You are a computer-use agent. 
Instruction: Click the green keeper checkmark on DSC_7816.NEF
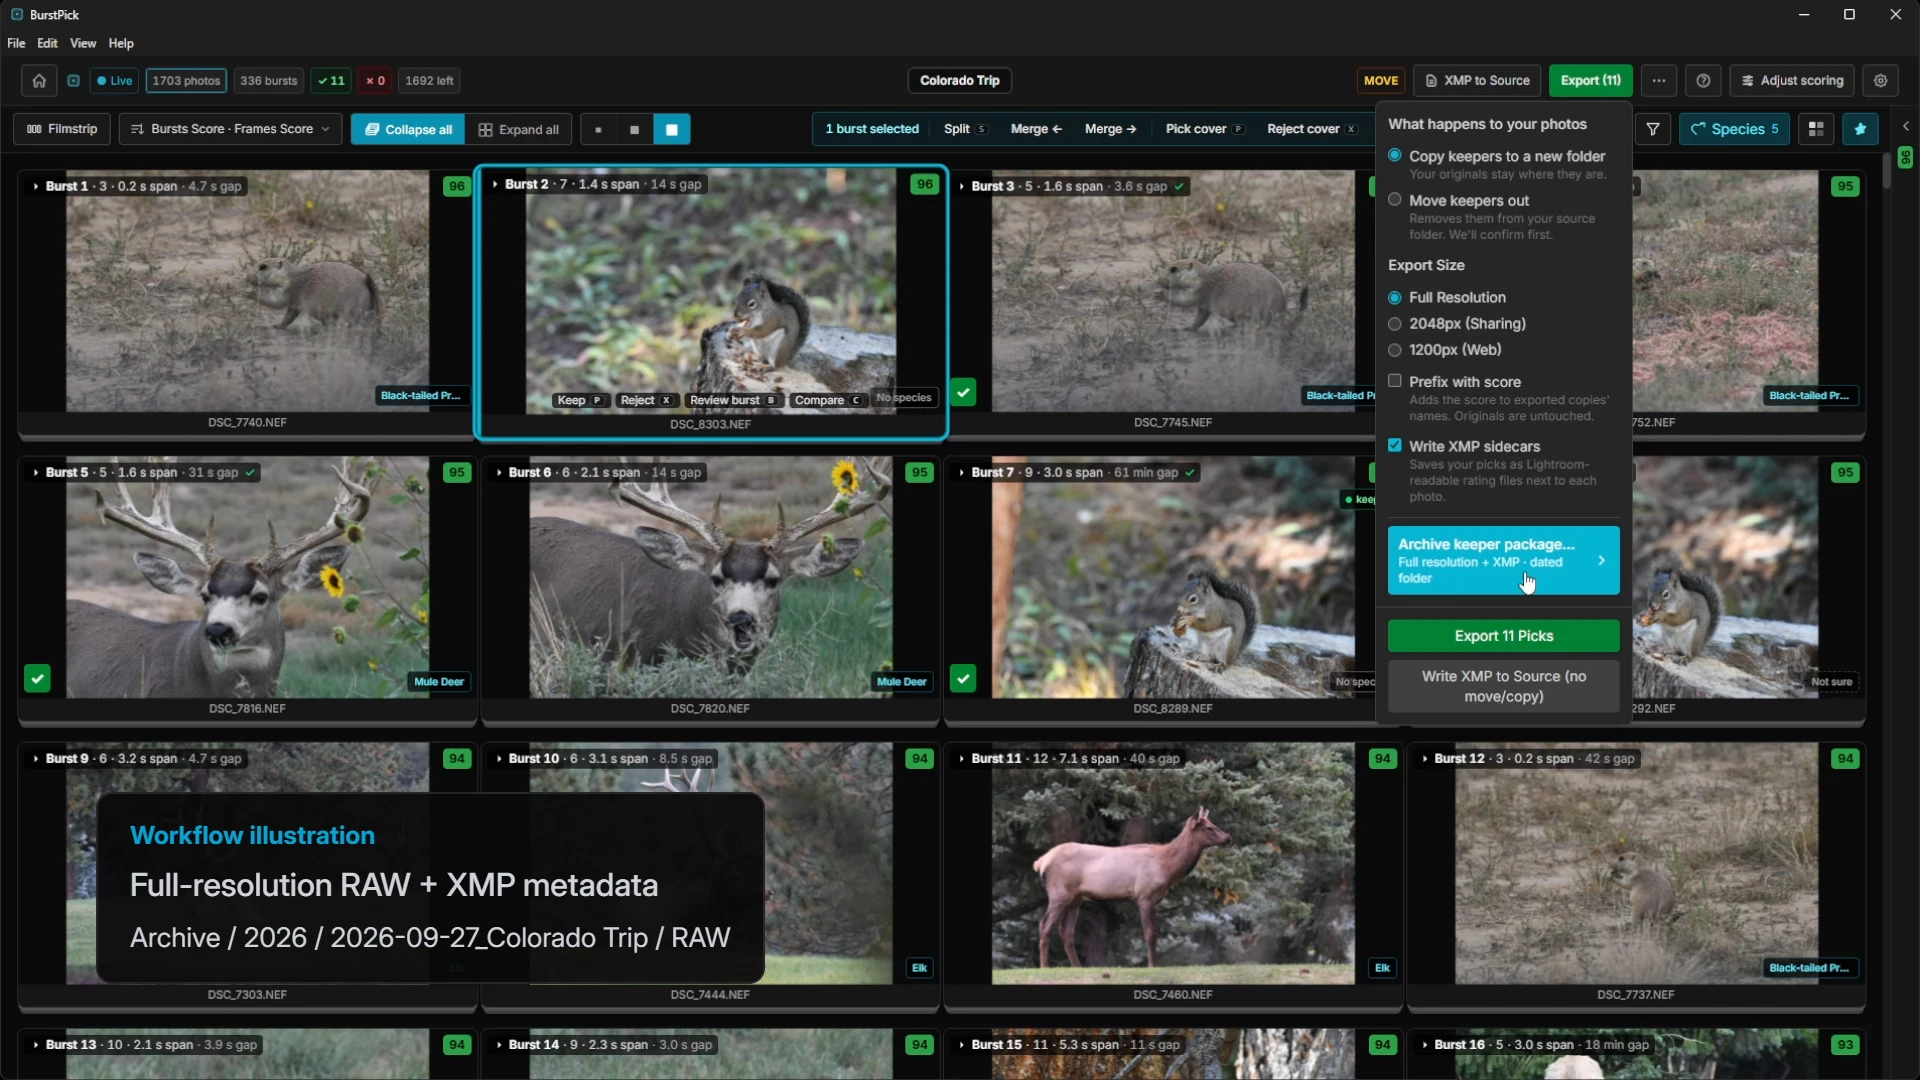click(37, 679)
